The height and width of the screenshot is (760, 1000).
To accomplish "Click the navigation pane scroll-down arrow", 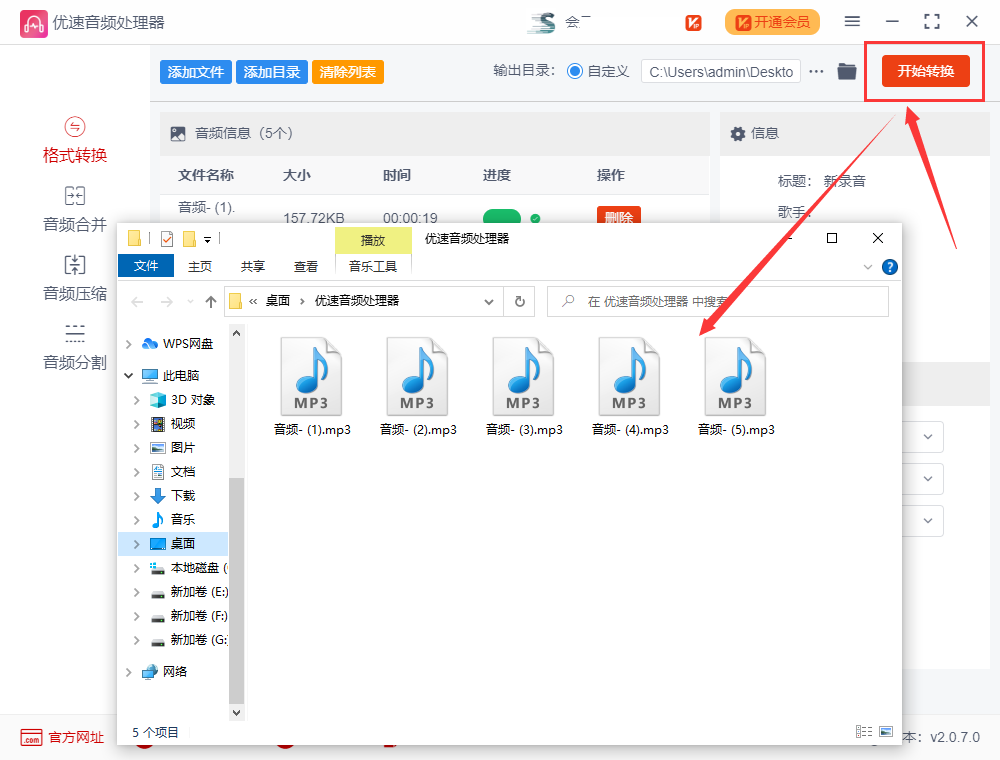I will coord(237,713).
